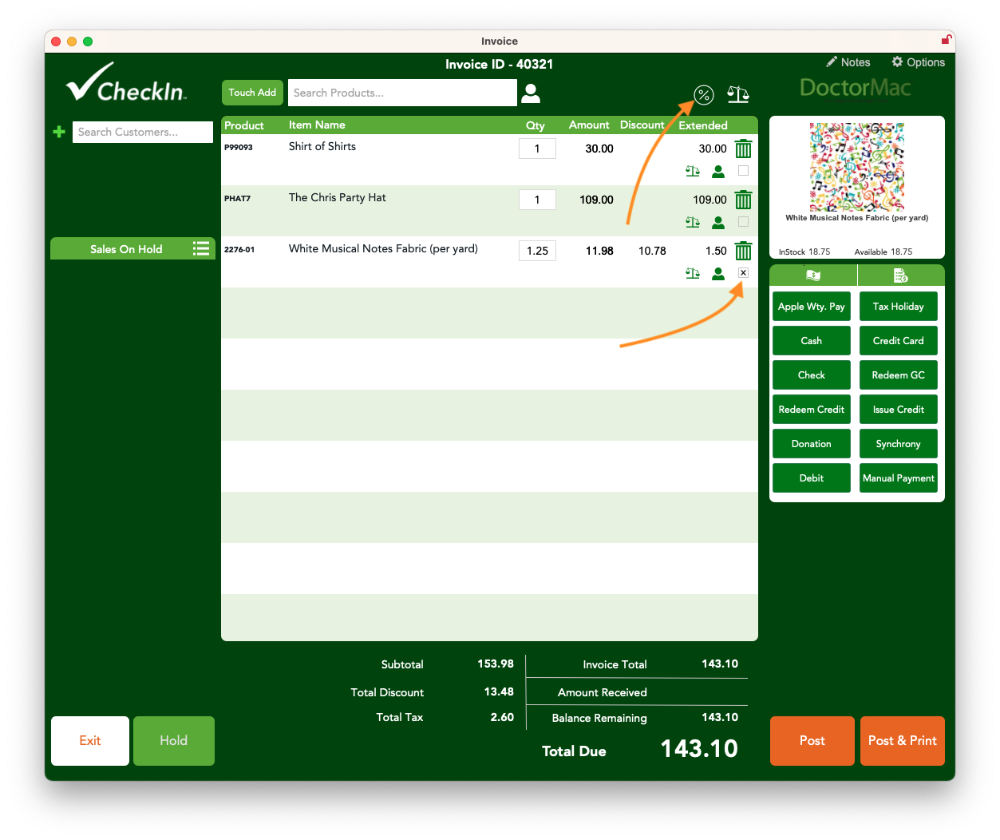Uncheck the box on the fabric row

click(742, 273)
